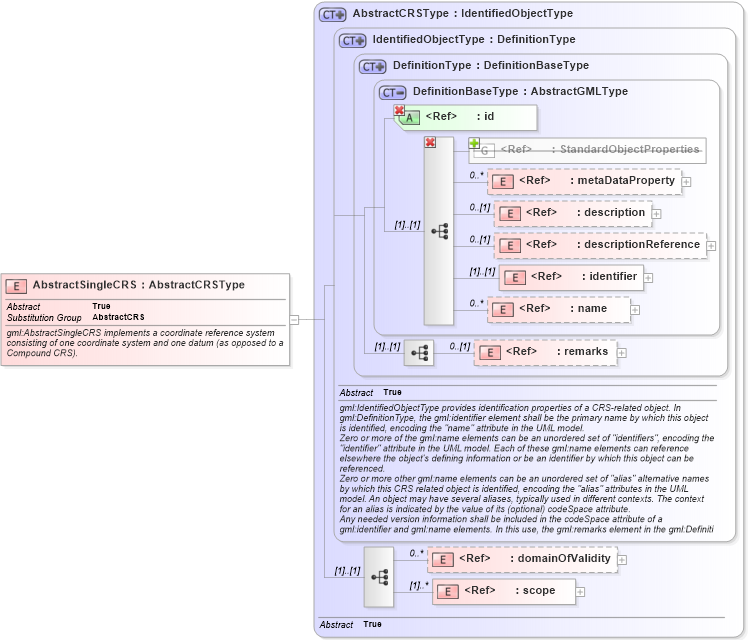Click the E icon of scope element
The image size is (748, 640).
pos(447,591)
